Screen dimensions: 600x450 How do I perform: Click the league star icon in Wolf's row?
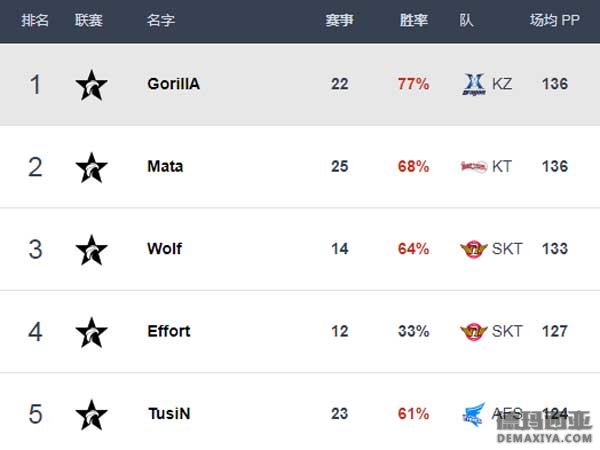click(x=91, y=250)
